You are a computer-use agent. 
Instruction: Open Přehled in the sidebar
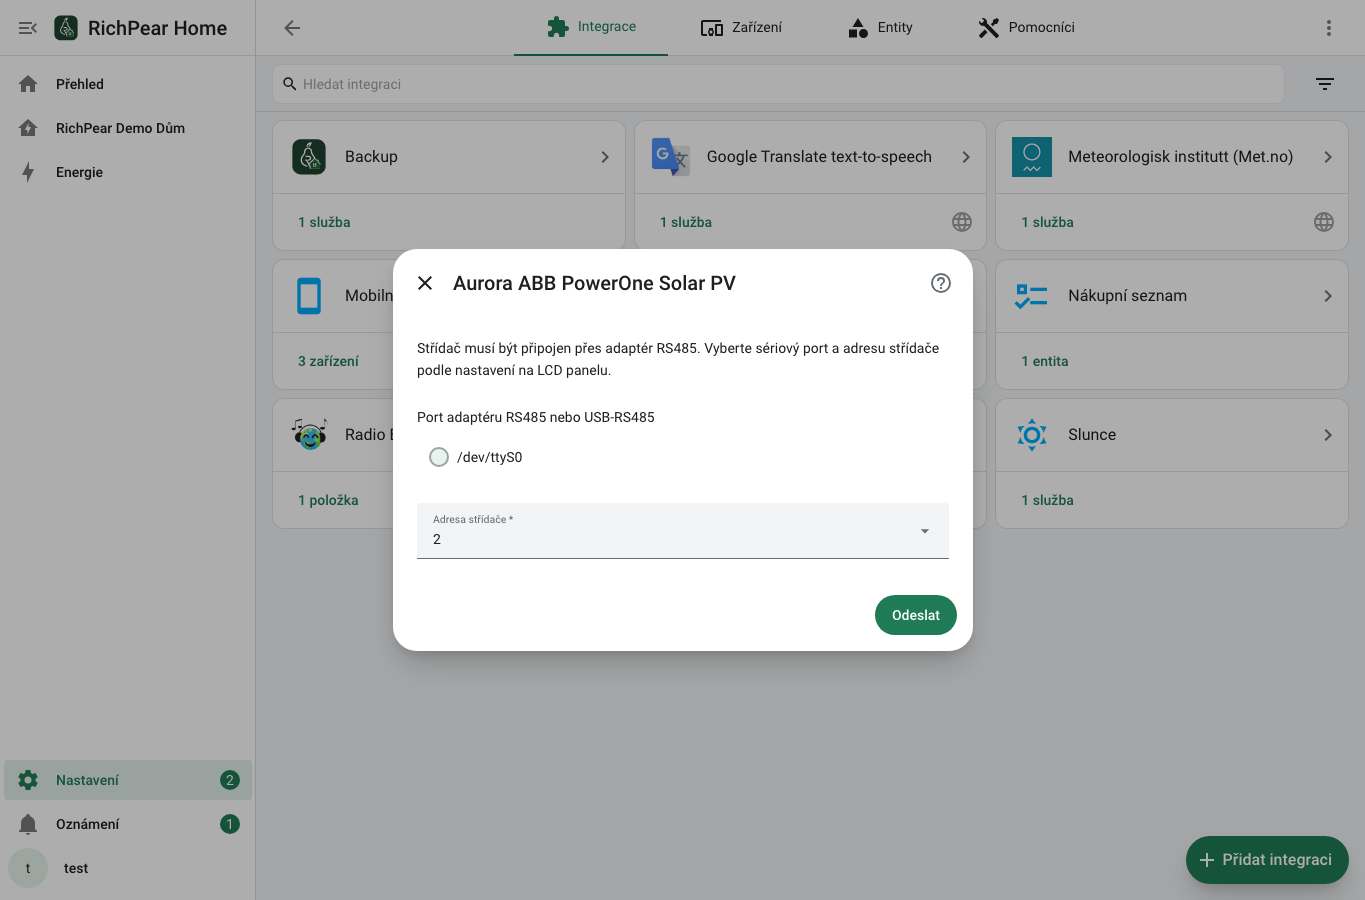pos(128,84)
